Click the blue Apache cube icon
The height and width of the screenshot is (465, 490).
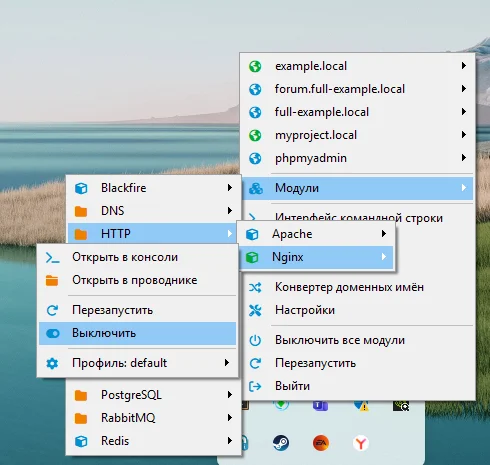coord(252,234)
